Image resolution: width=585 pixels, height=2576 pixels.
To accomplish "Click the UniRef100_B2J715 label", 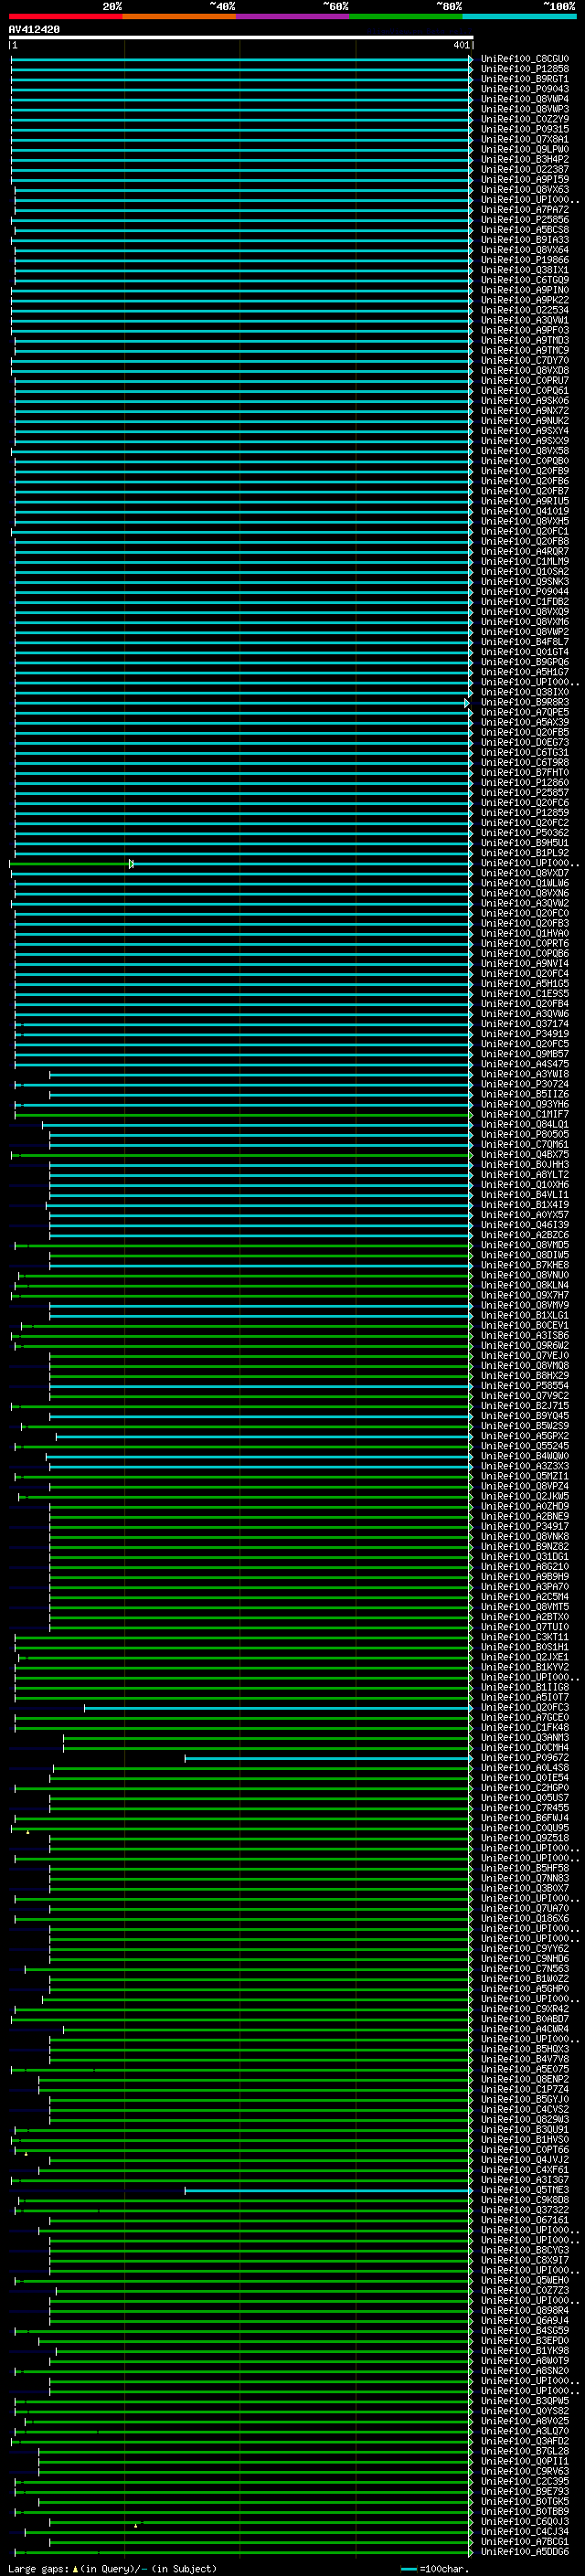I will tap(524, 1406).
